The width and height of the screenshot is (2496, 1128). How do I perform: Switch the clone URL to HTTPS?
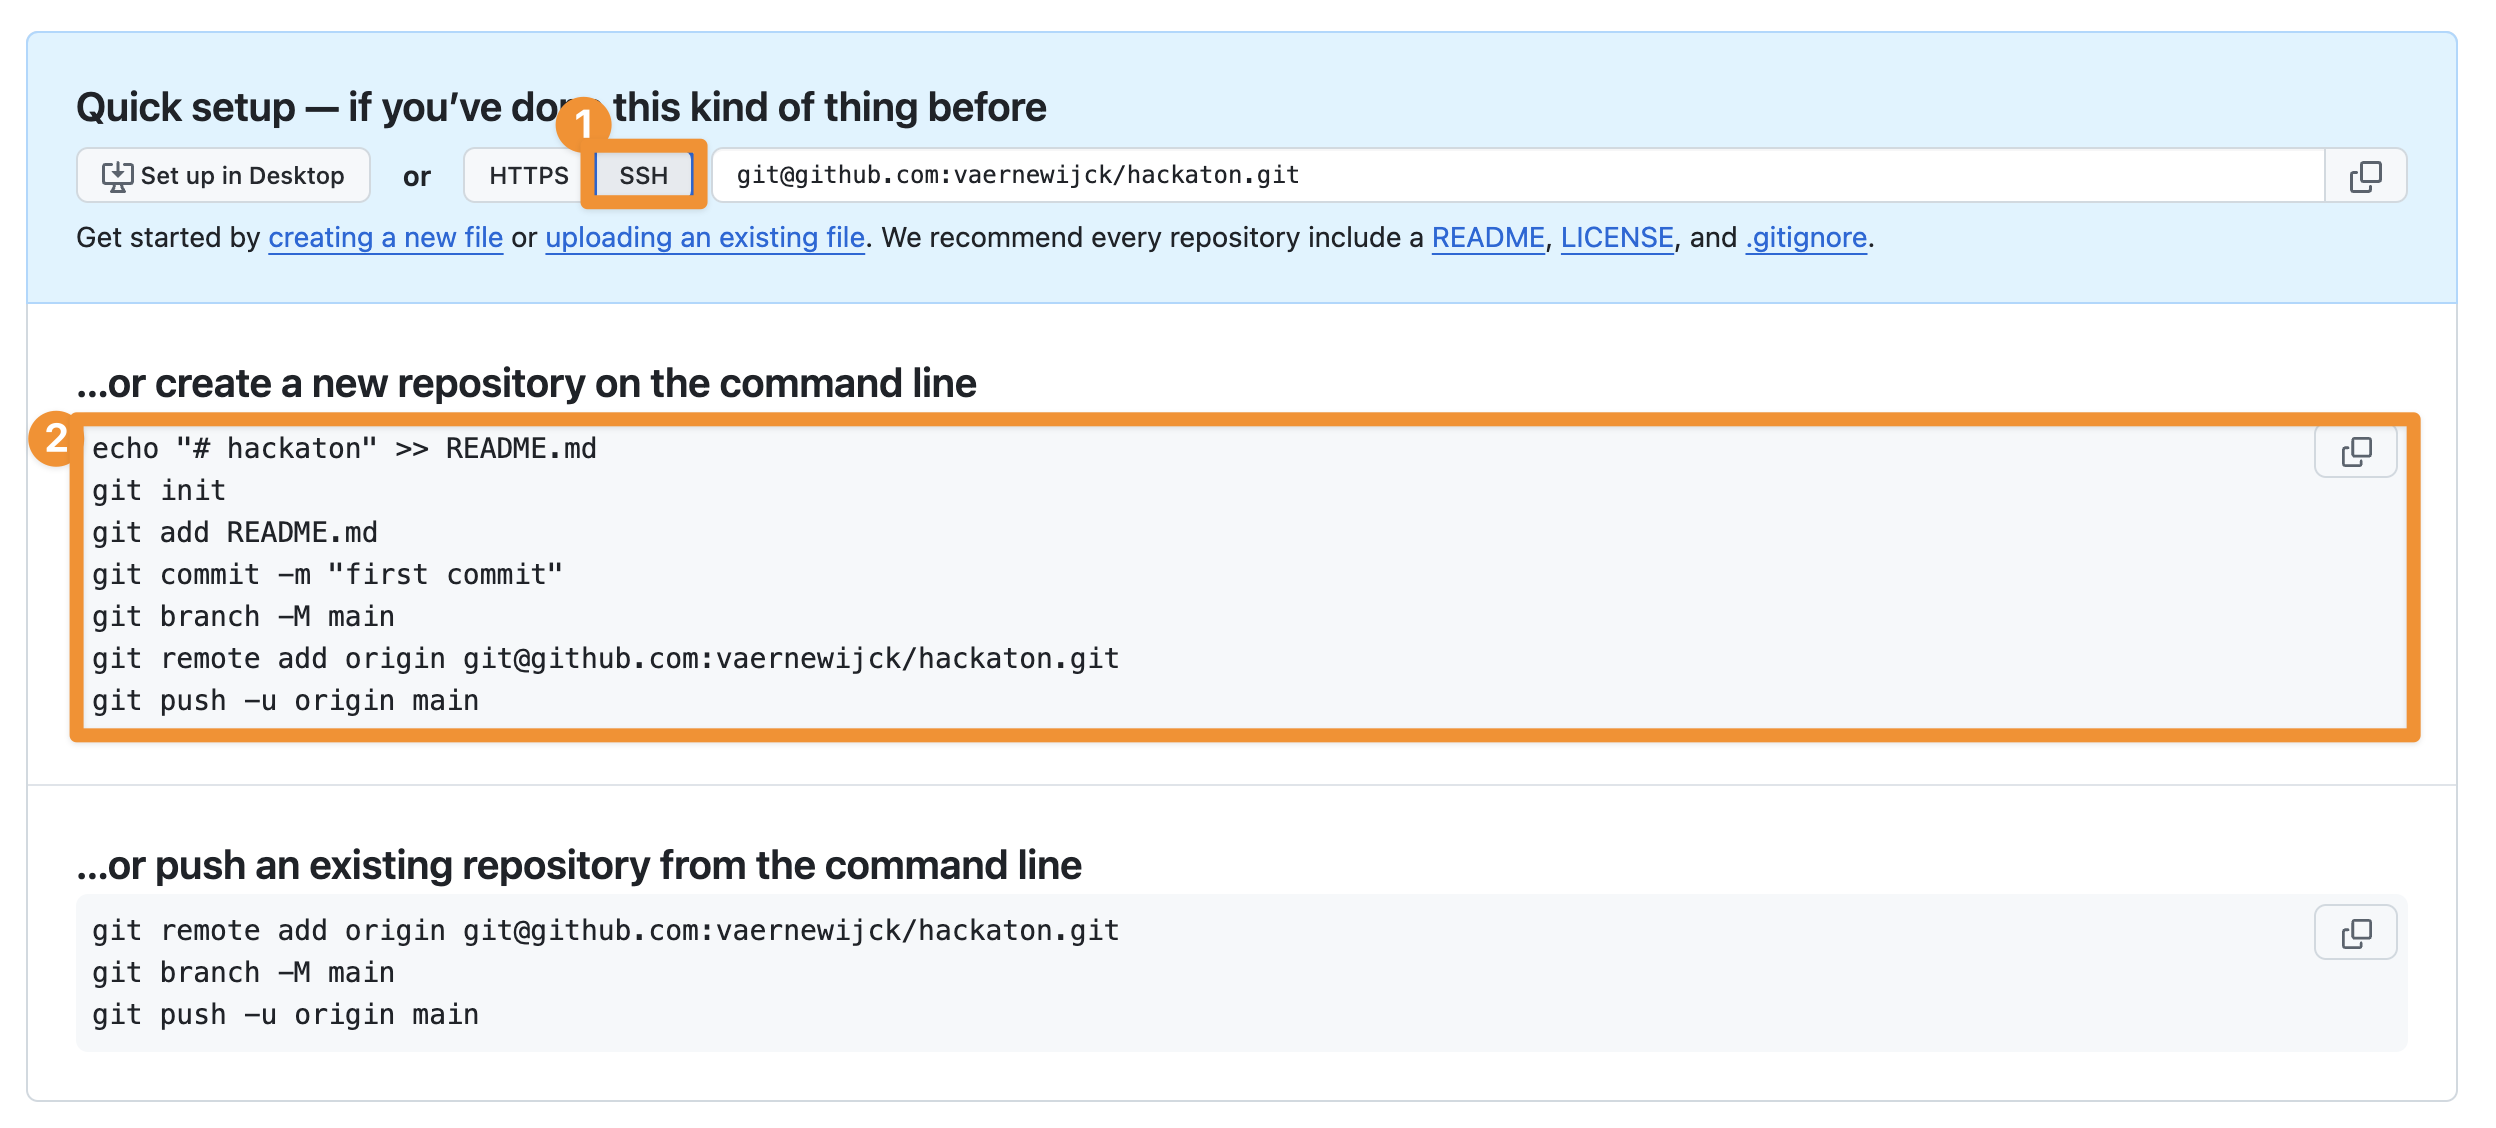tap(528, 176)
